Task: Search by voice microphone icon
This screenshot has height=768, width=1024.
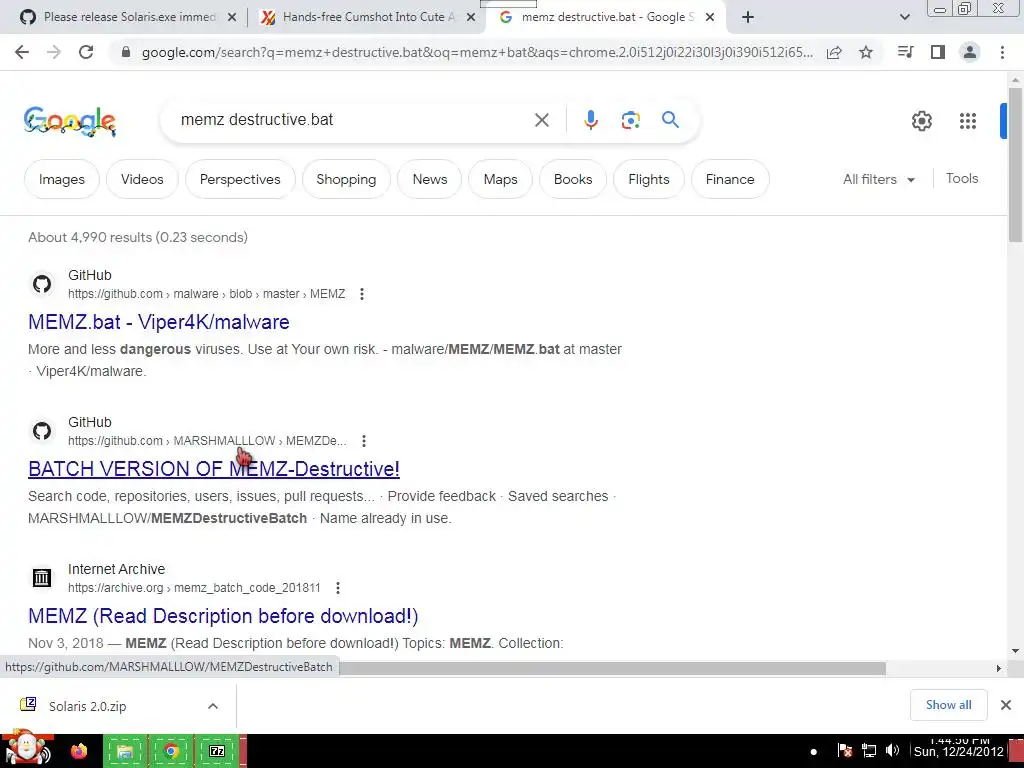Action: pyautogui.click(x=590, y=120)
